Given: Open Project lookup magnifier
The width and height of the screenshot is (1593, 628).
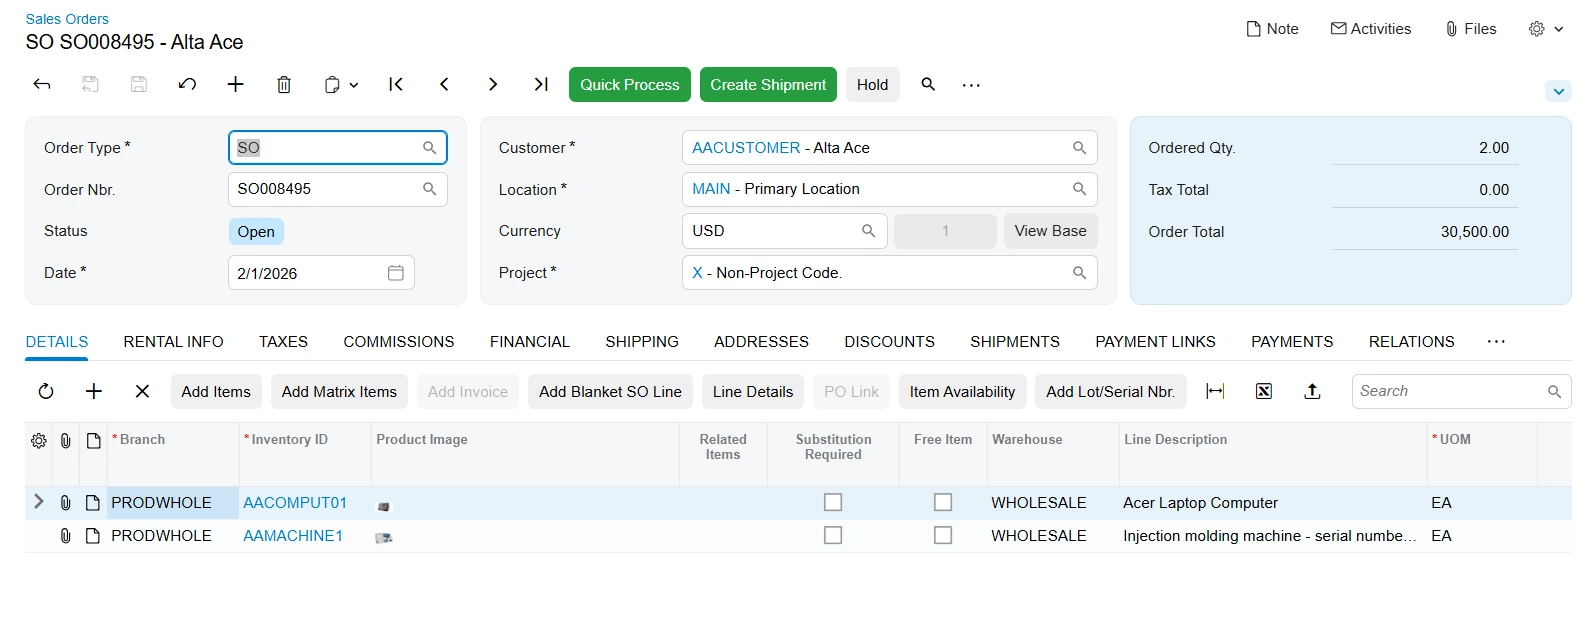Looking at the screenshot, I should (x=1079, y=273).
